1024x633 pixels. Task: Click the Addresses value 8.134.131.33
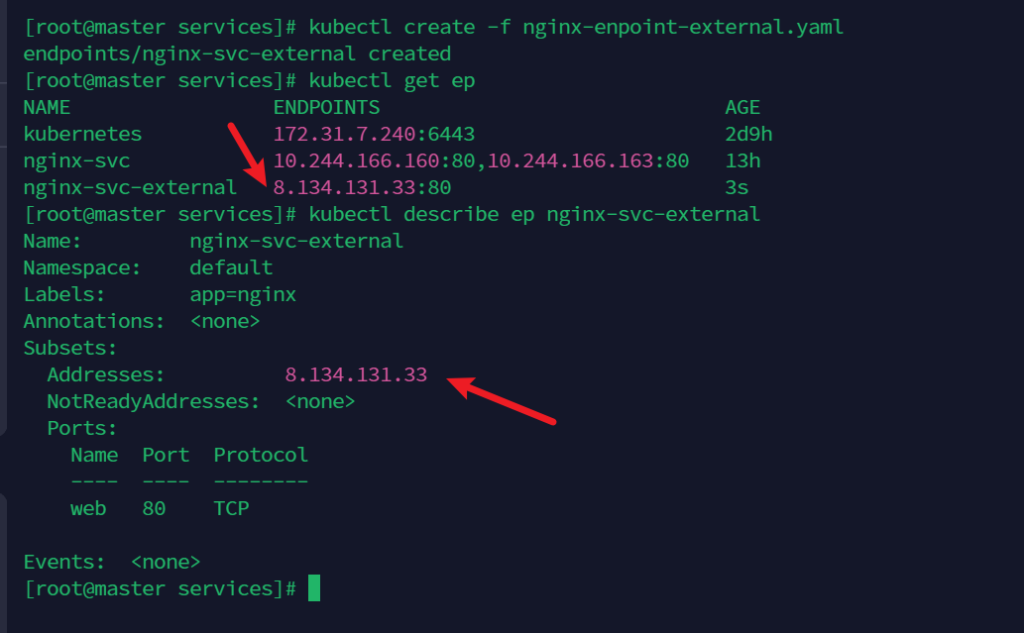click(x=356, y=375)
